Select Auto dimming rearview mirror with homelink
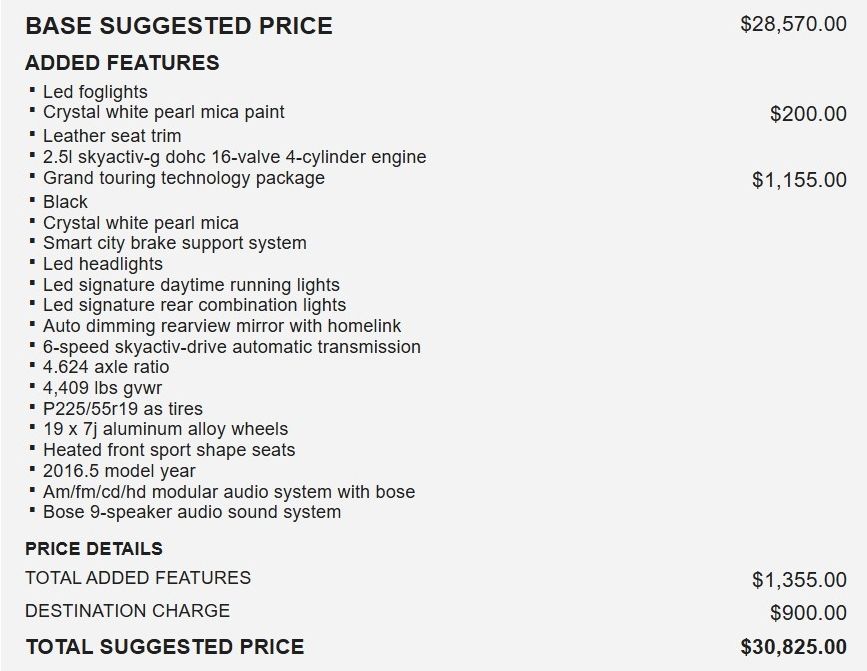 222,326
